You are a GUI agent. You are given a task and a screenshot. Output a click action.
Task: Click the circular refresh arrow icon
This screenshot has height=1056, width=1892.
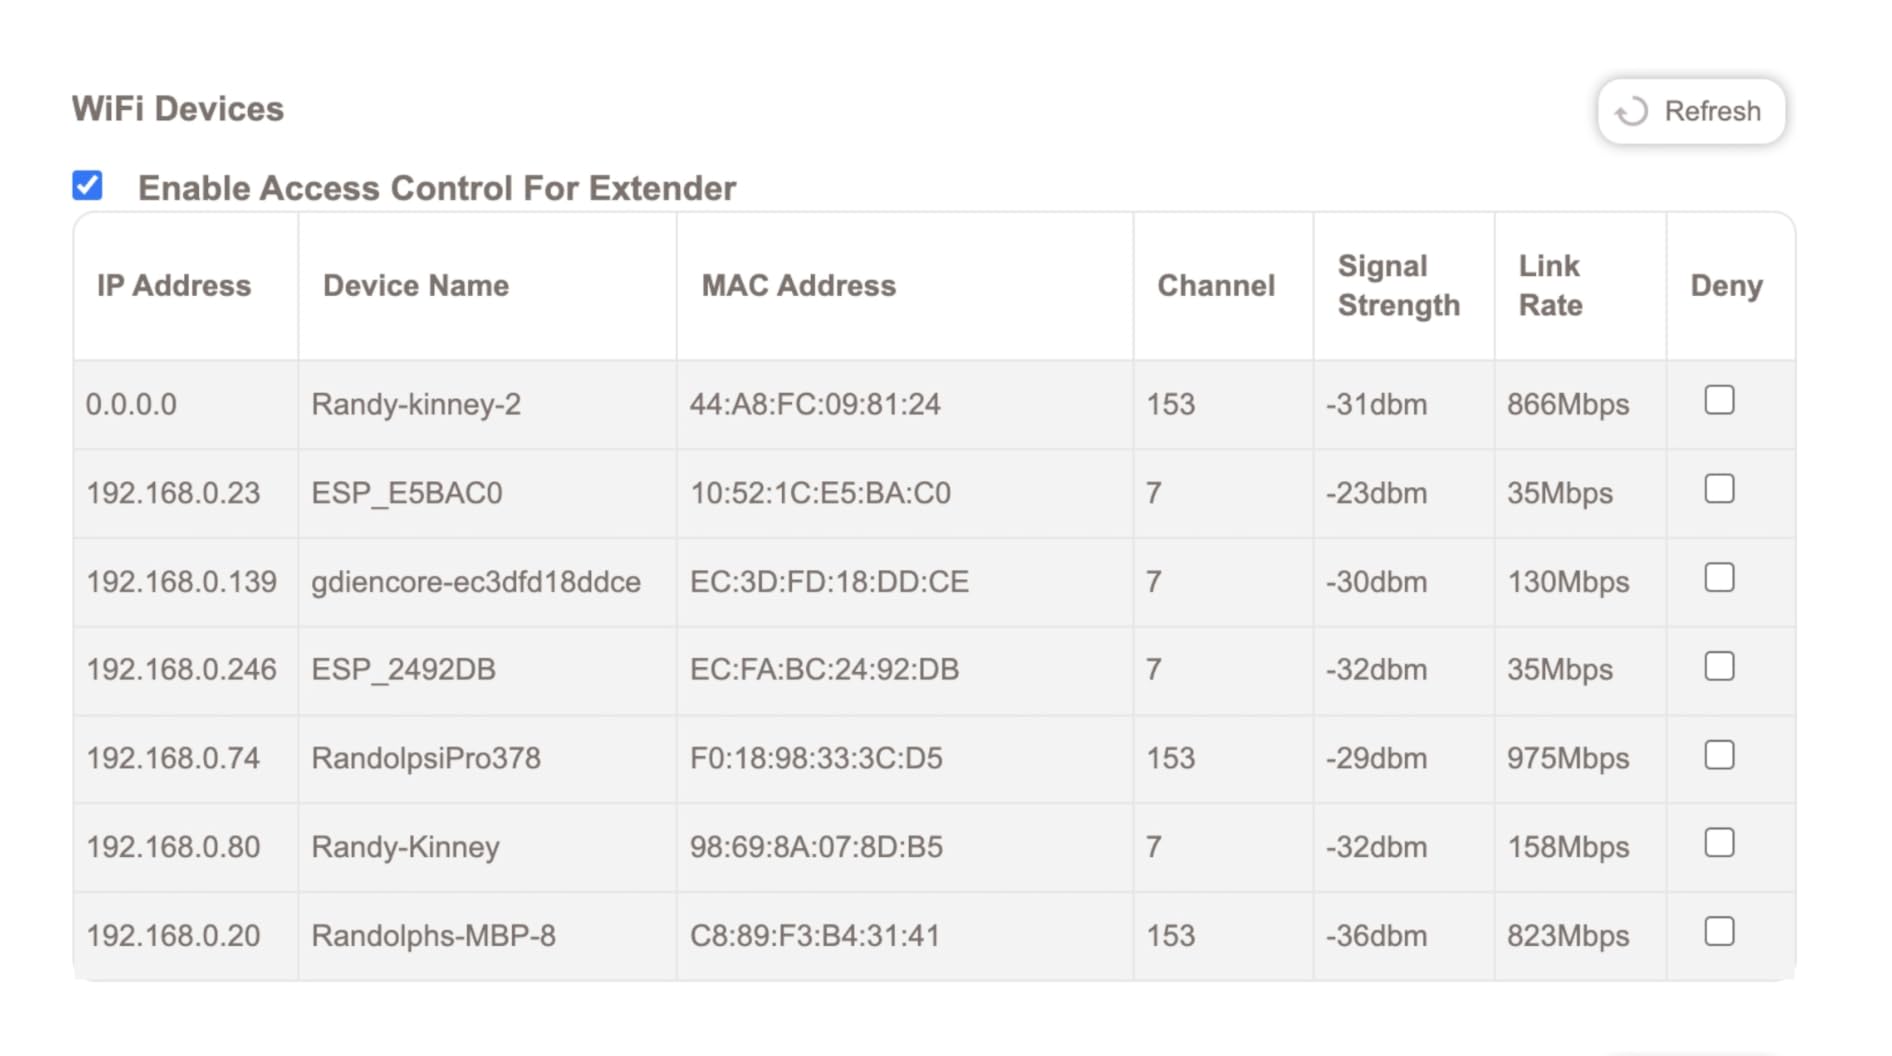1632,111
